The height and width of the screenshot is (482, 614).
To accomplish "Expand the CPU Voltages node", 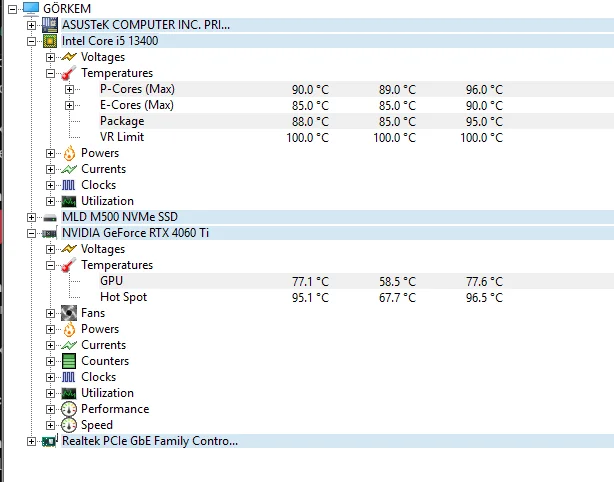I will click(x=50, y=57).
